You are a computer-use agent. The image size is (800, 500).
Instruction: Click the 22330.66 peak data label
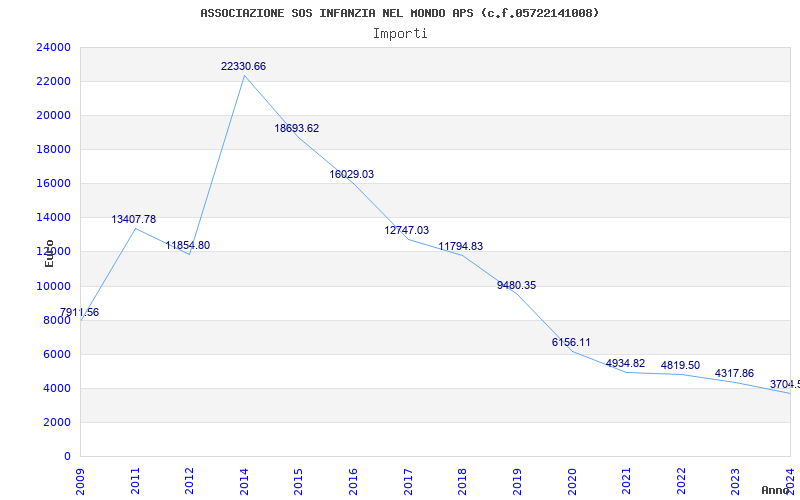pos(243,66)
